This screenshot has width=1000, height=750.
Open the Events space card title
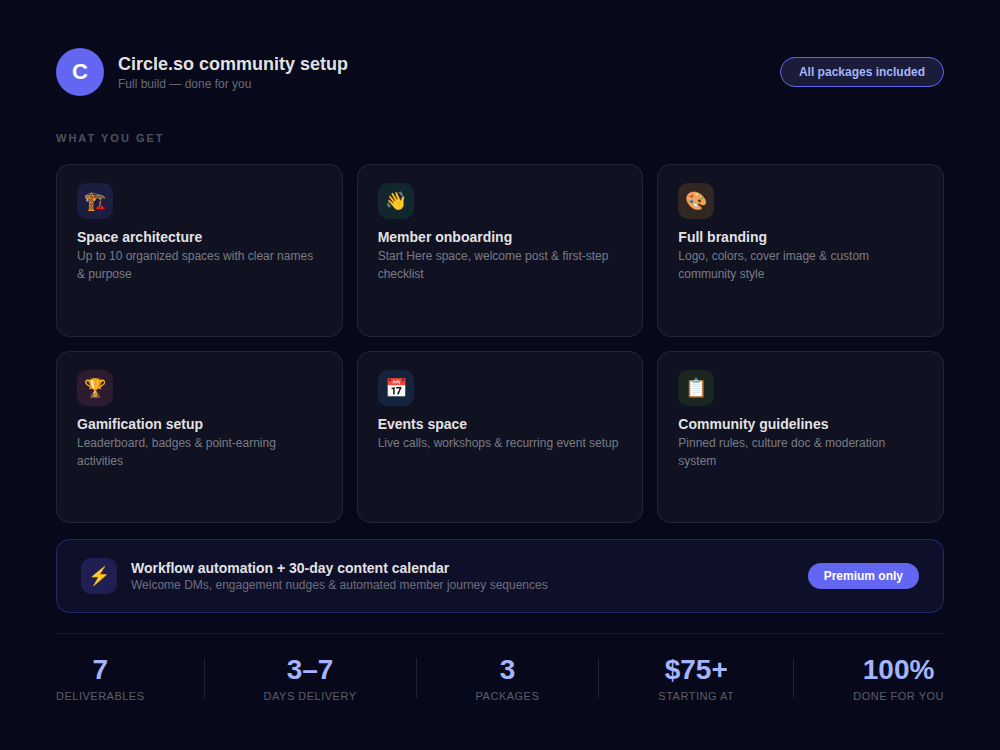point(422,424)
